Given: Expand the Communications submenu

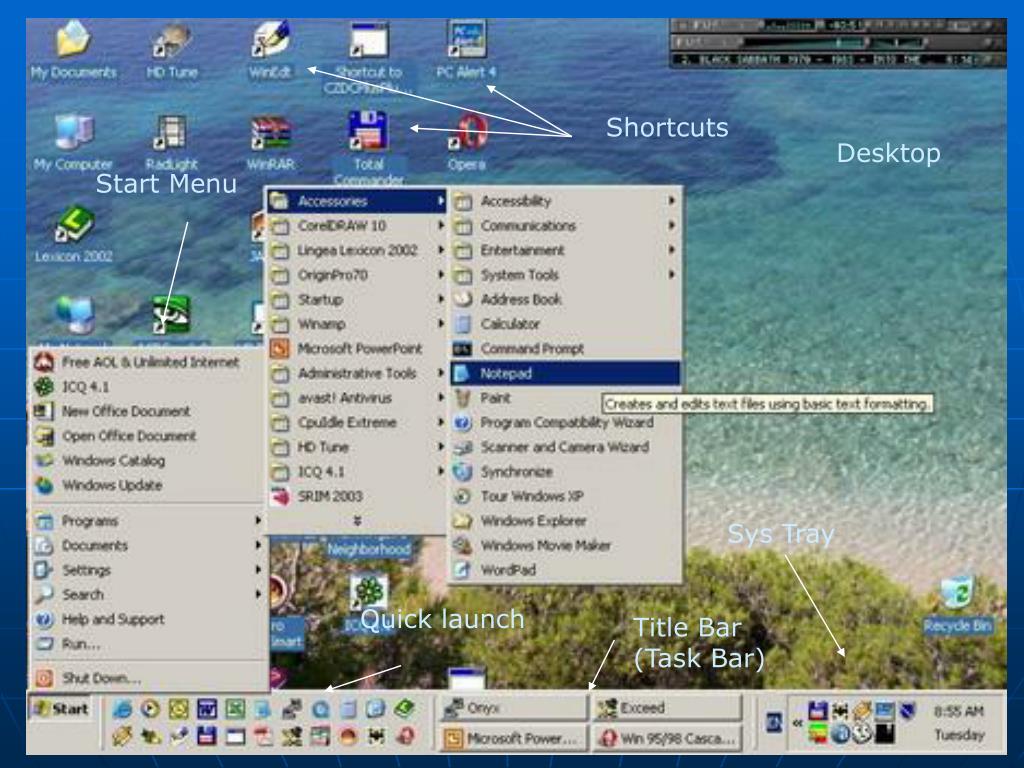Looking at the screenshot, I should 565,226.
